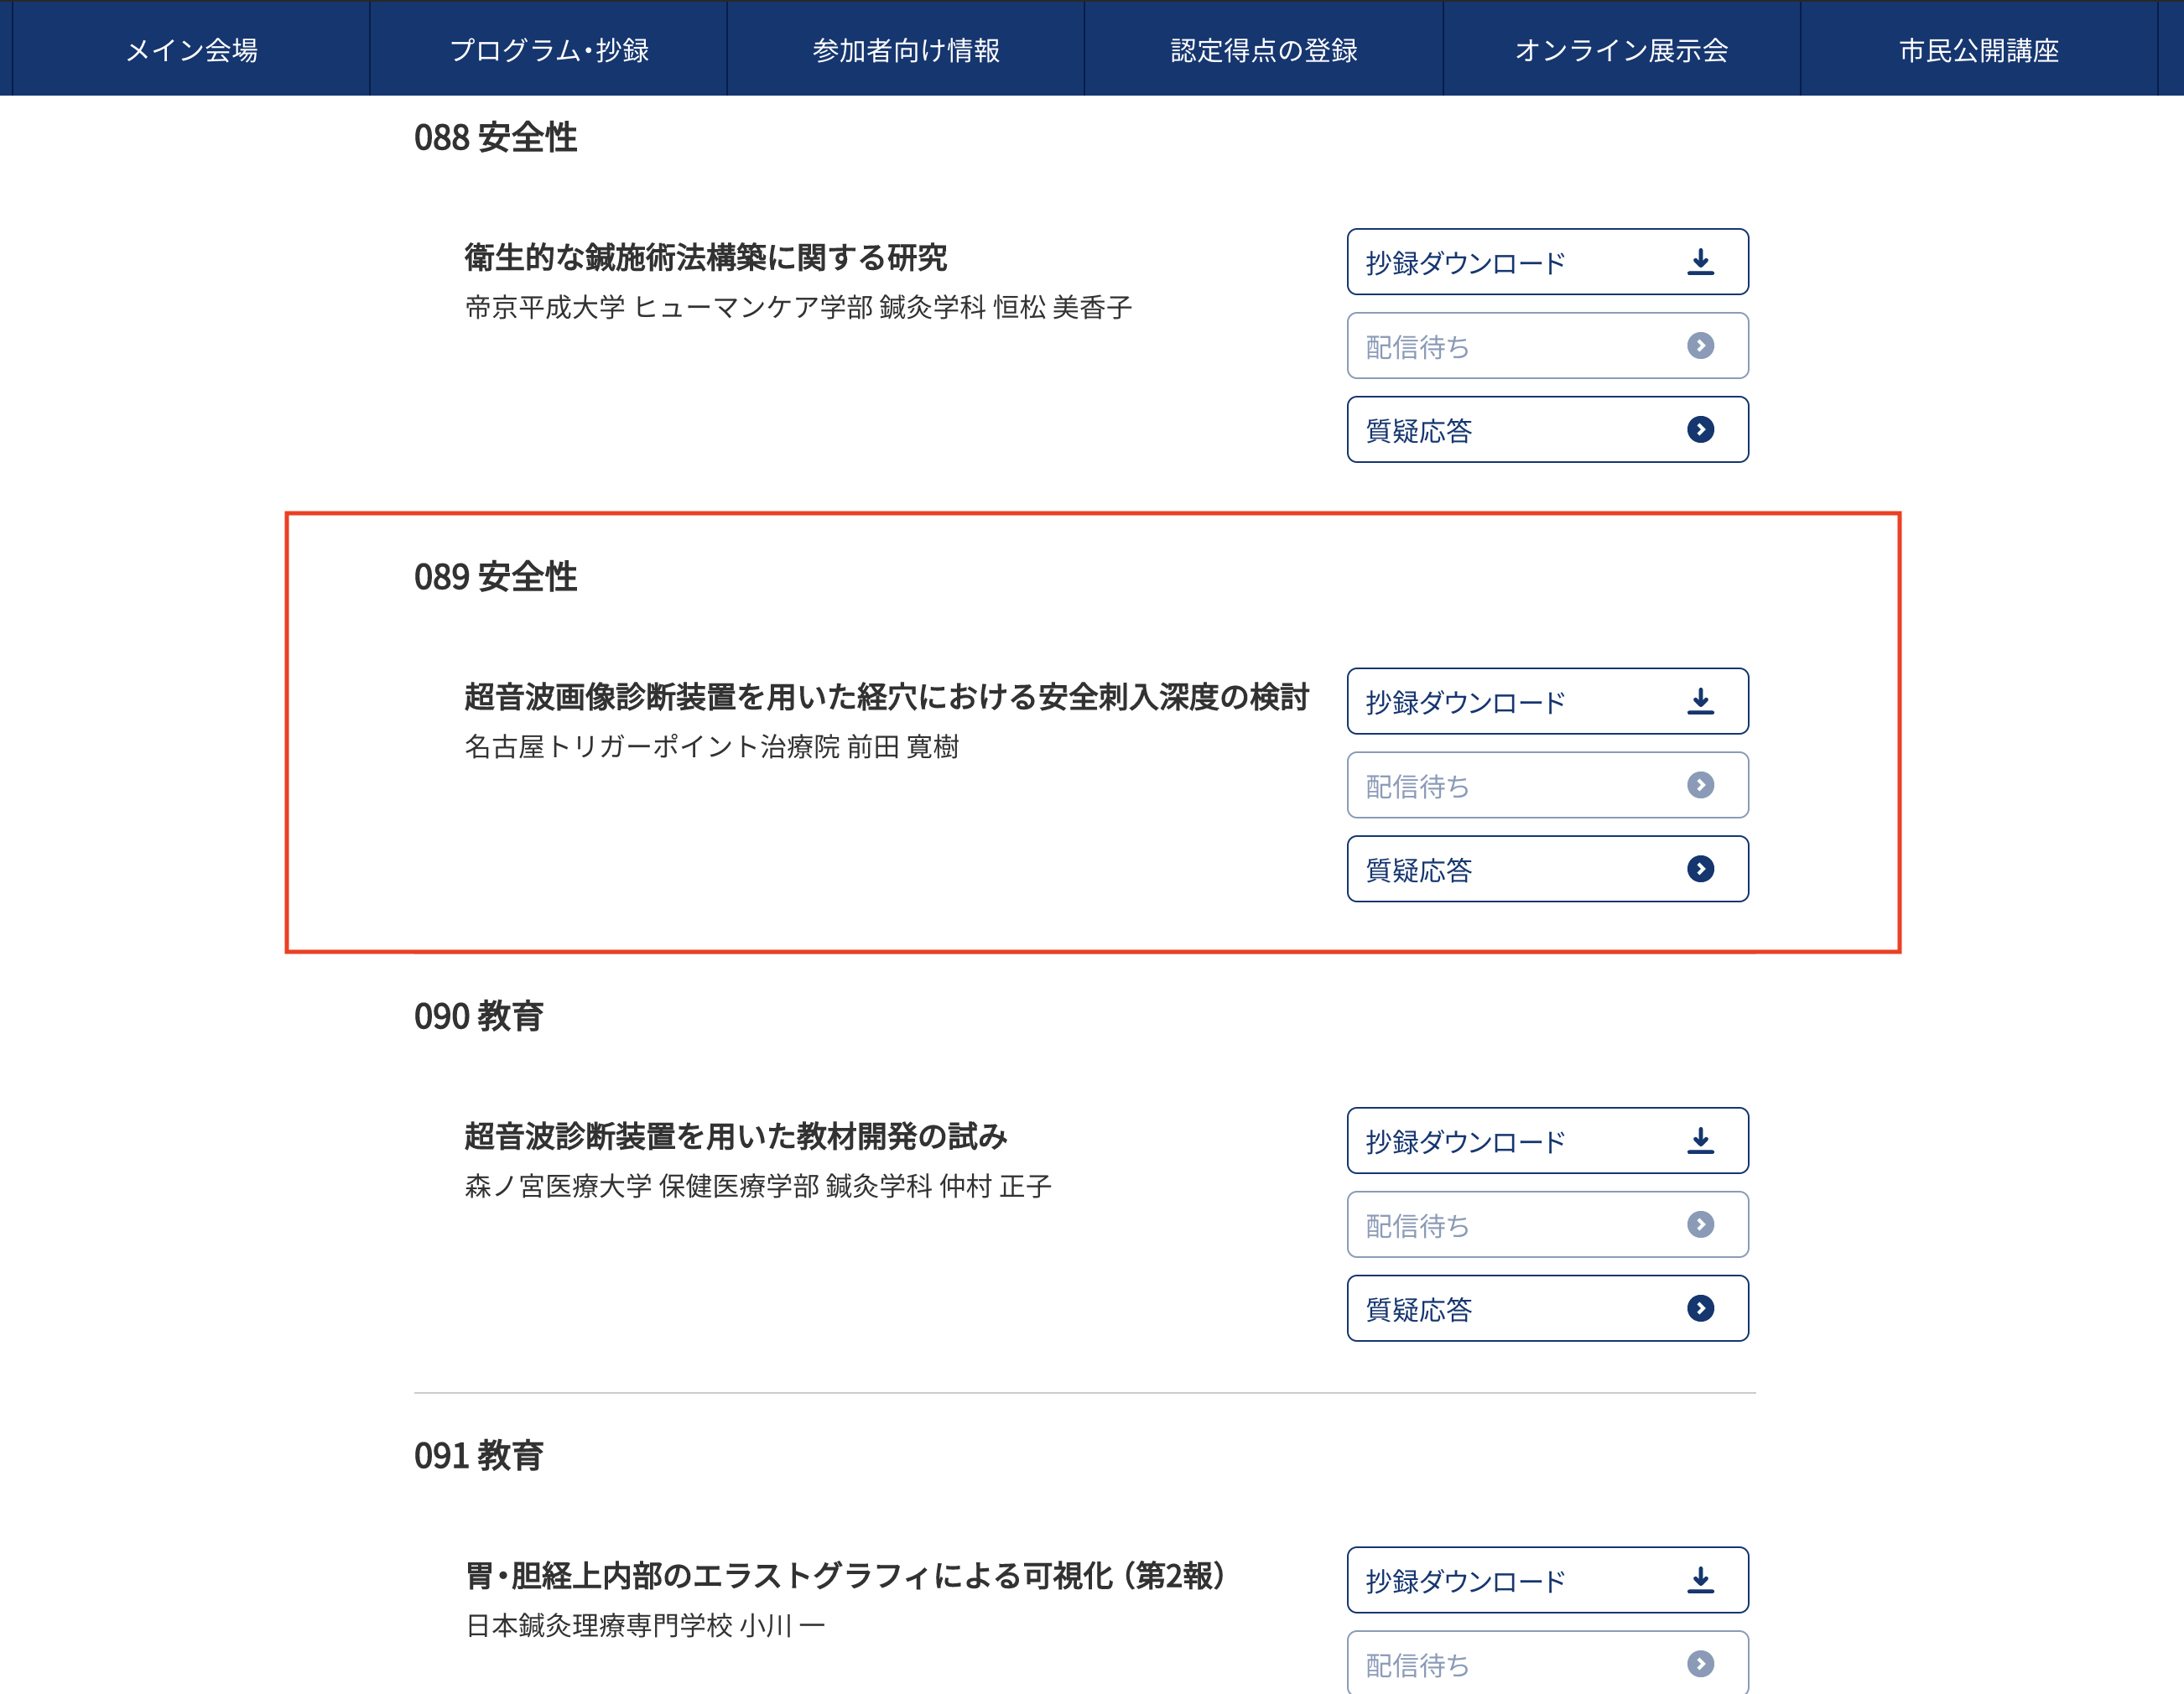The height and width of the screenshot is (1694, 2184).
Task: Click grey chevron icon in 090 配信待ち
Action: point(1700,1225)
